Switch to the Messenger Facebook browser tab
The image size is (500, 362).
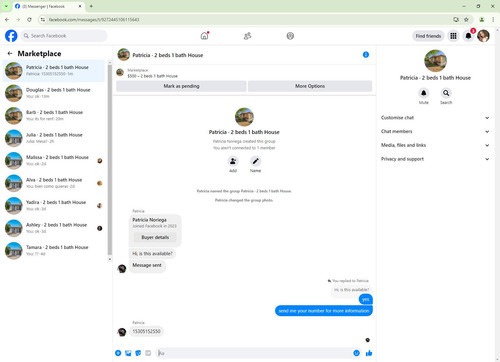coord(48,6)
